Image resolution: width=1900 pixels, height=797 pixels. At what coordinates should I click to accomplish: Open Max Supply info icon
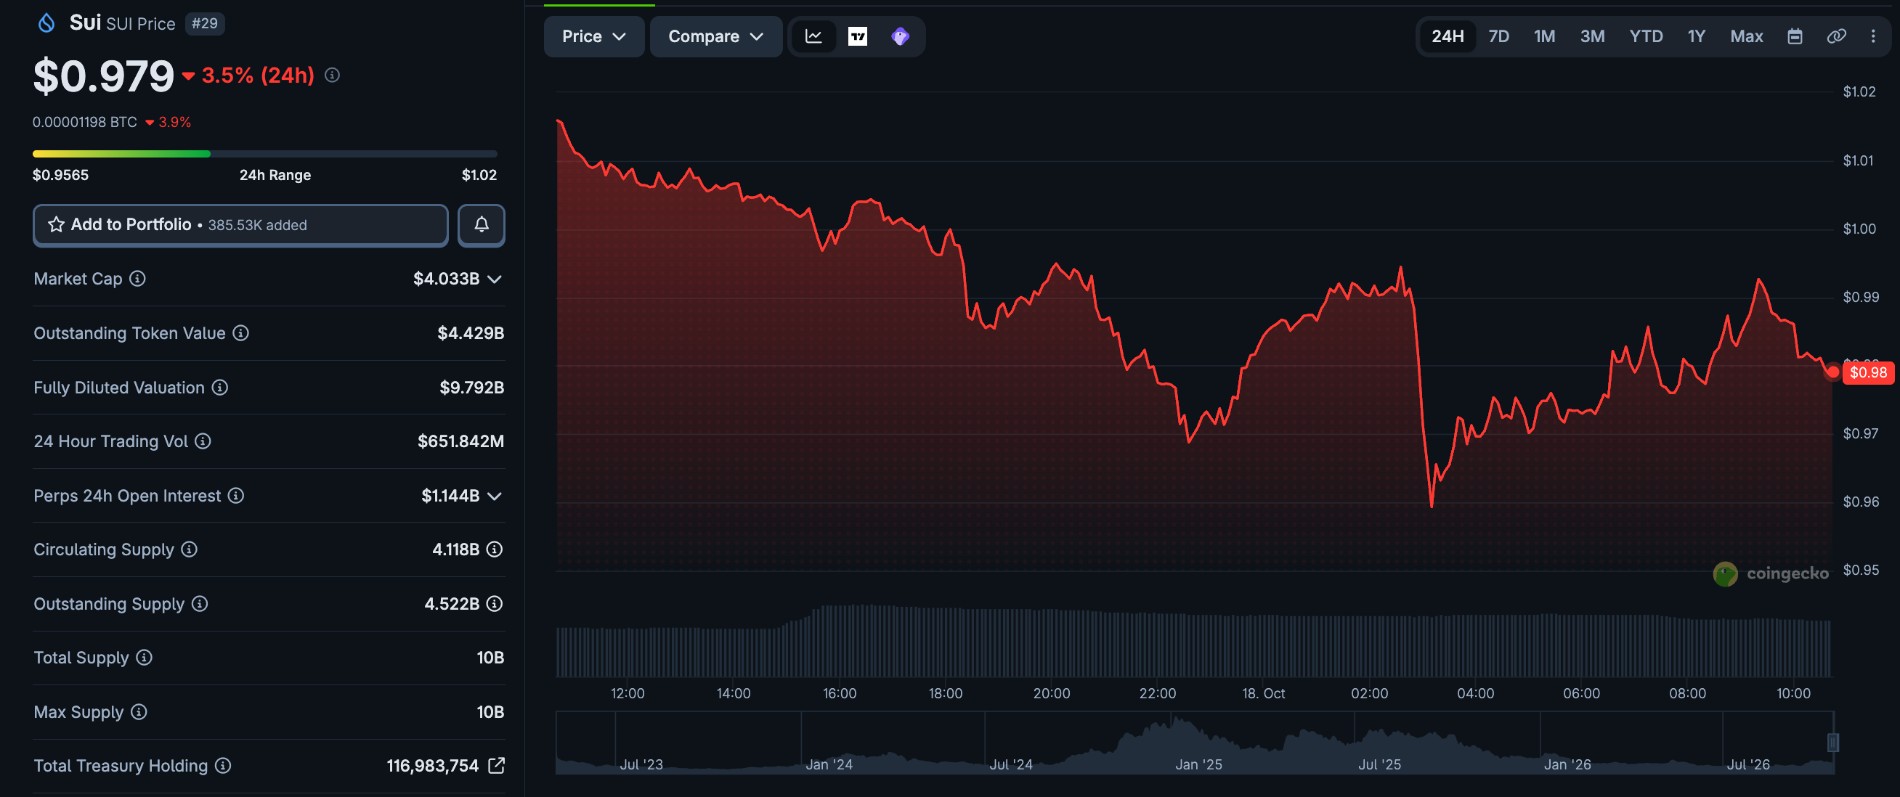[139, 711]
